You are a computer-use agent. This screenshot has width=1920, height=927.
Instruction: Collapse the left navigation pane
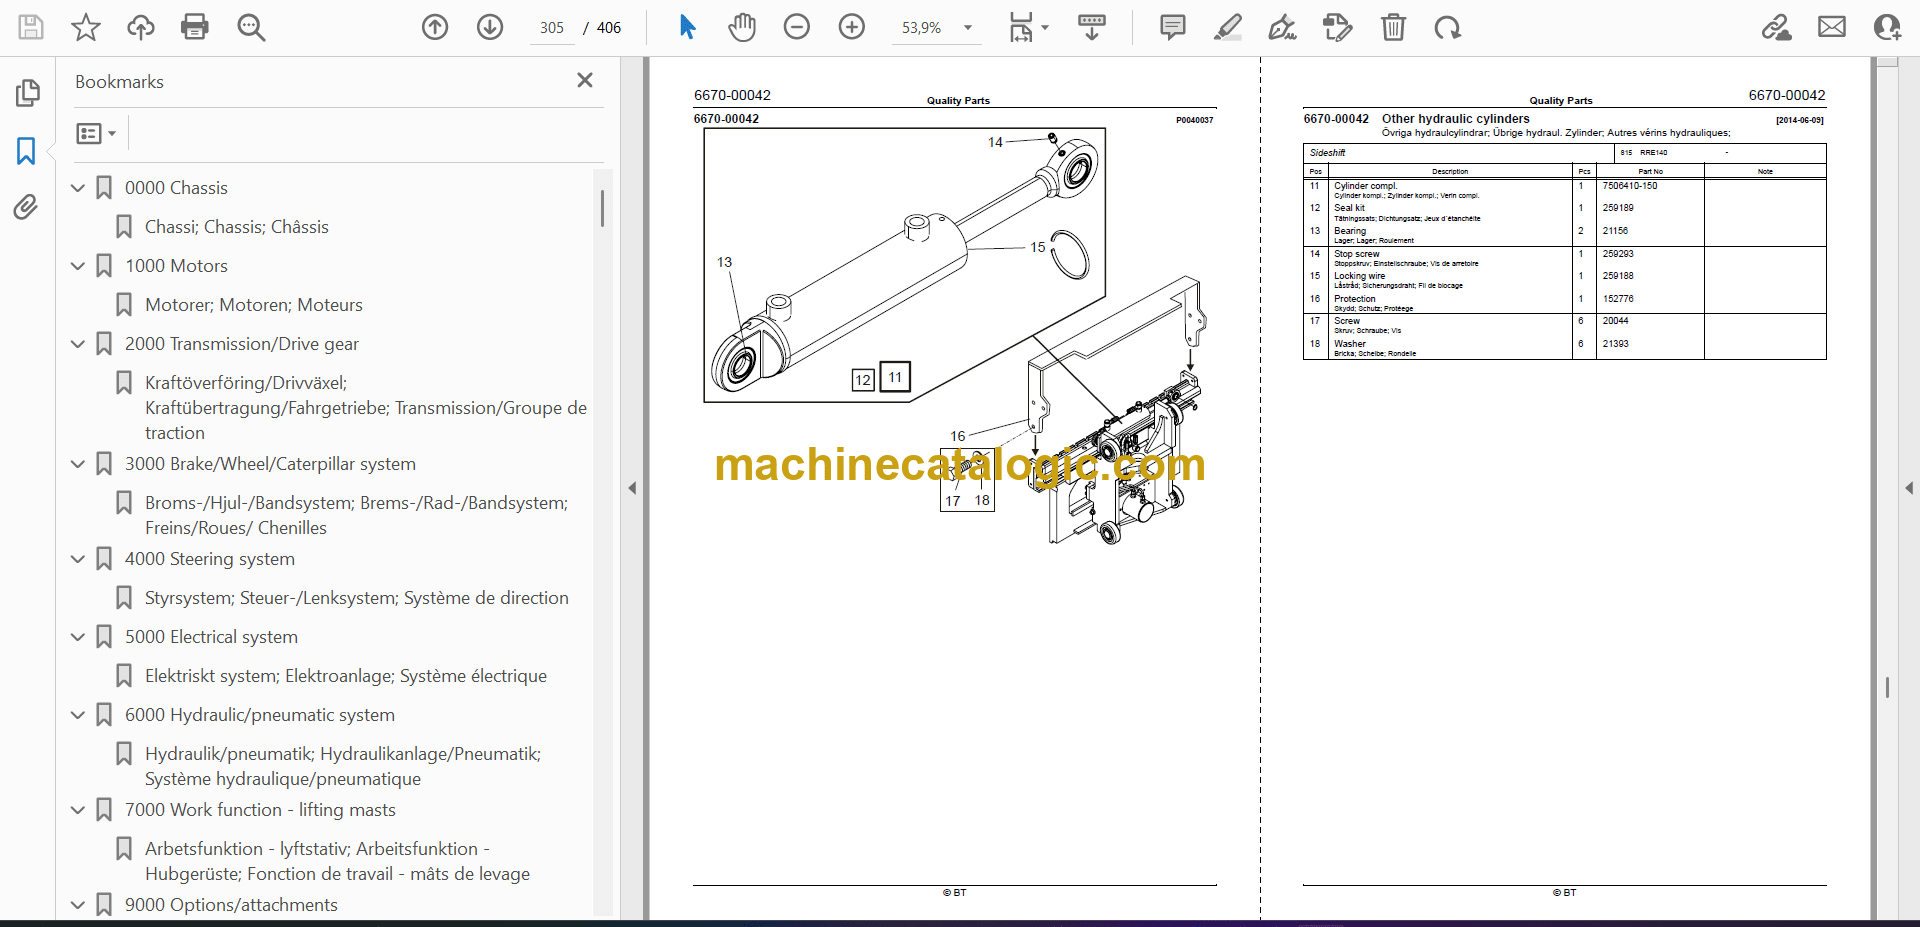click(x=632, y=488)
